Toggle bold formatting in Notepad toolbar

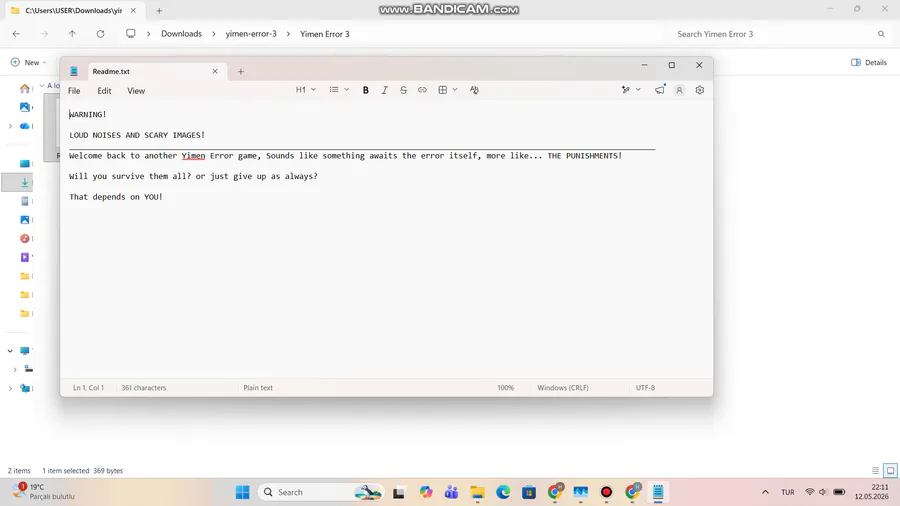point(366,90)
